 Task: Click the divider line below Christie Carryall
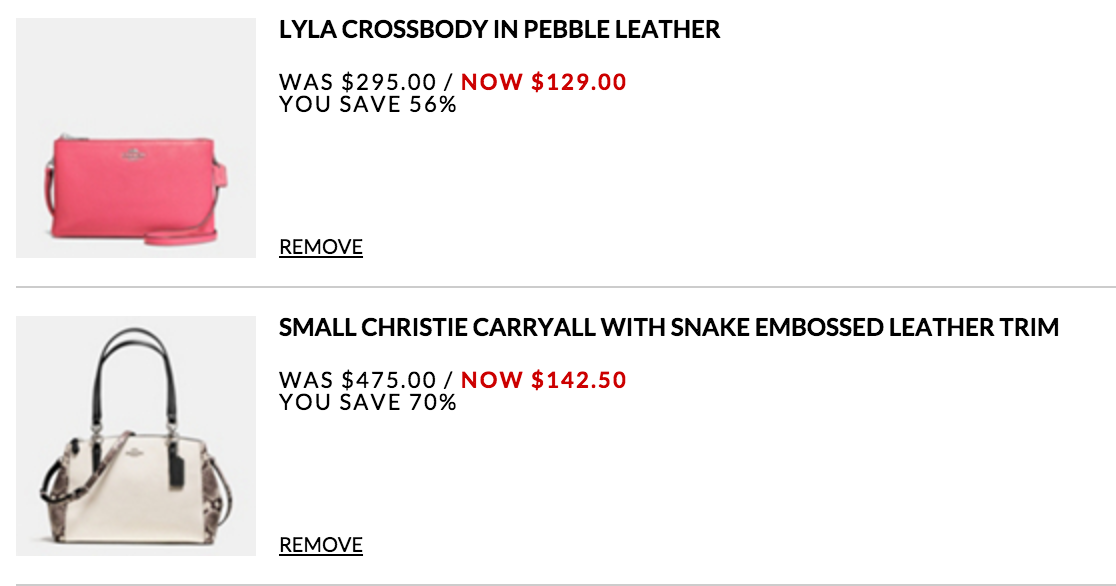pyautogui.click(x=565, y=584)
